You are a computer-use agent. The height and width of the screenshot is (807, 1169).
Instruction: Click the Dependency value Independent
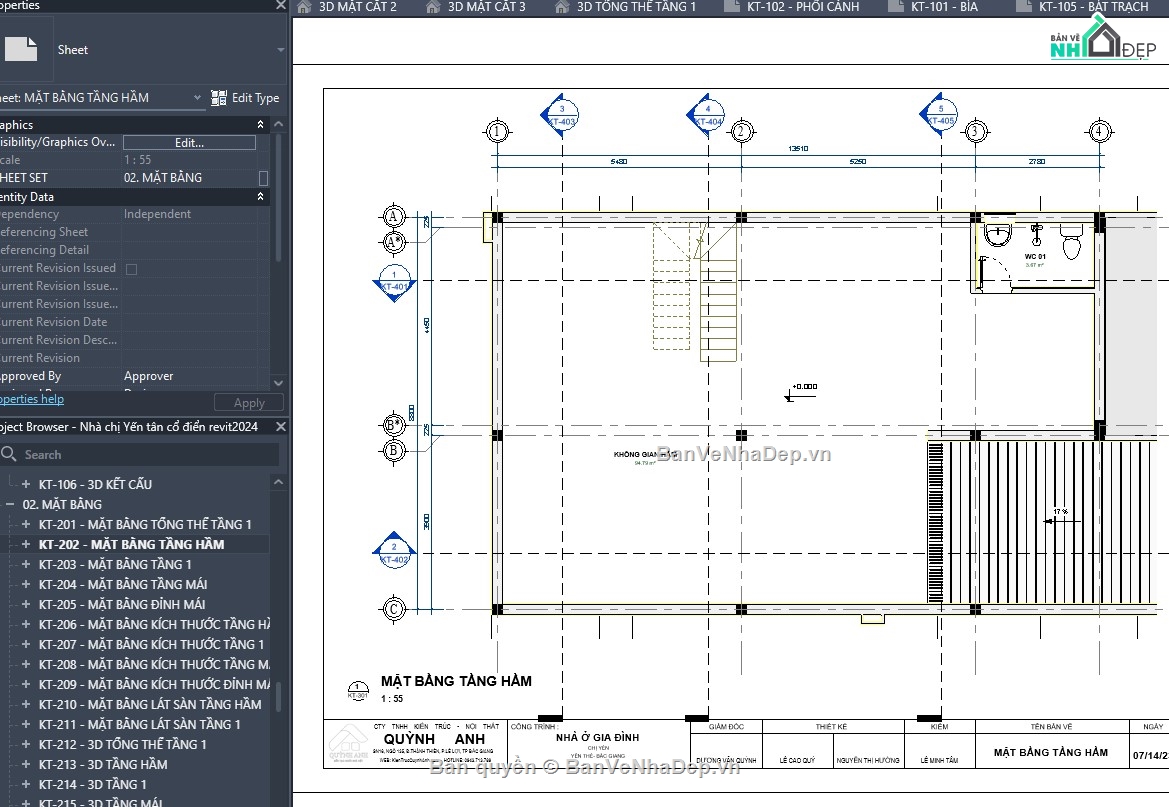[157, 214]
